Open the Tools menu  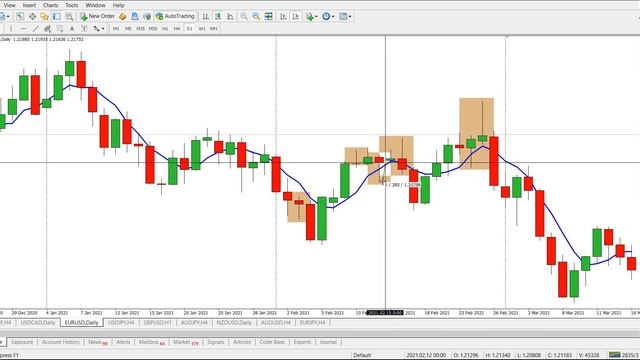click(x=72, y=5)
